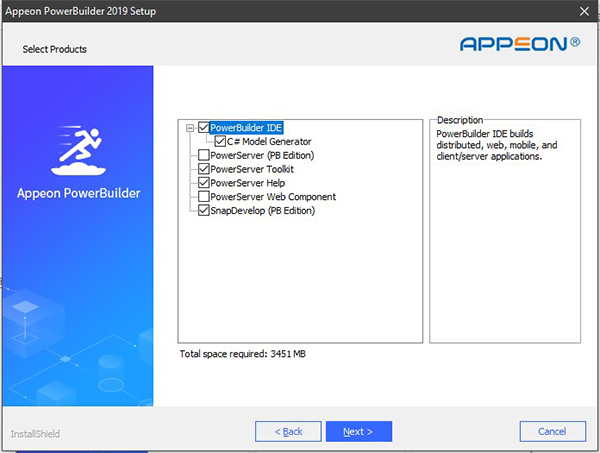Image resolution: width=600 pixels, height=453 pixels.
Task: Select the C# Model Generator label
Action: tap(269, 142)
